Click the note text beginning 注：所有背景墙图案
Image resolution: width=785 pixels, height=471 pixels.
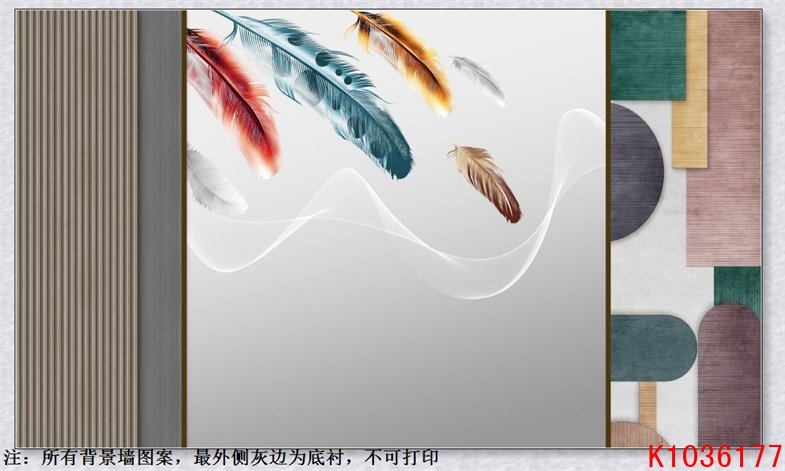point(221,457)
